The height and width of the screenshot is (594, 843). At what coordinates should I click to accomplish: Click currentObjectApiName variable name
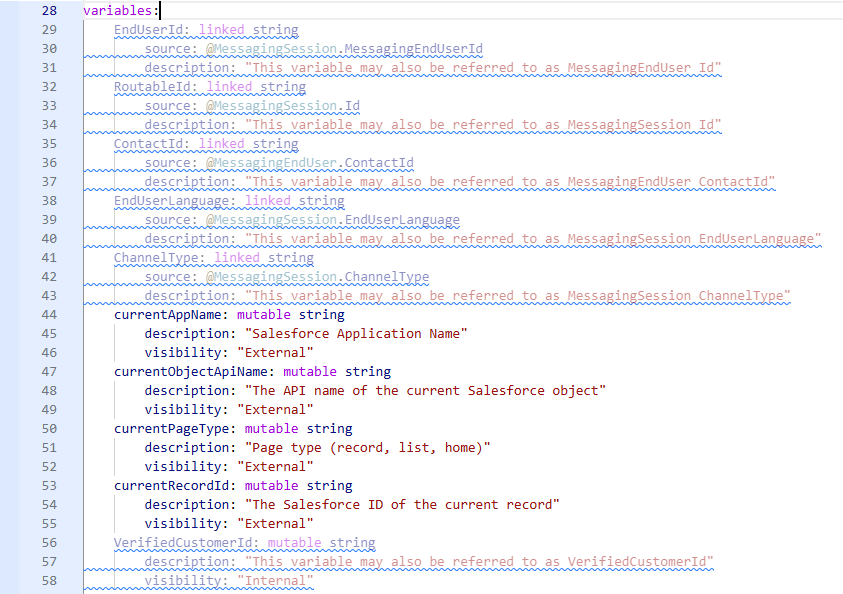point(191,371)
